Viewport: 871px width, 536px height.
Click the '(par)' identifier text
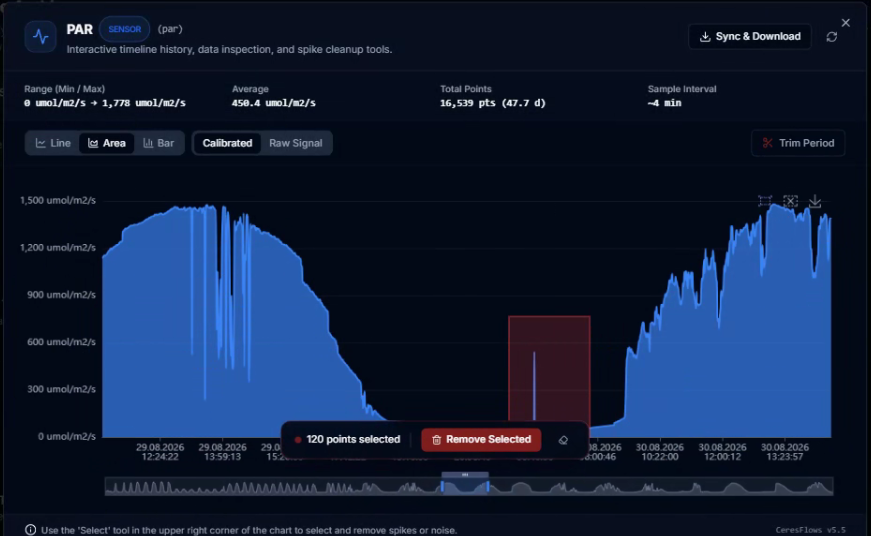170,29
